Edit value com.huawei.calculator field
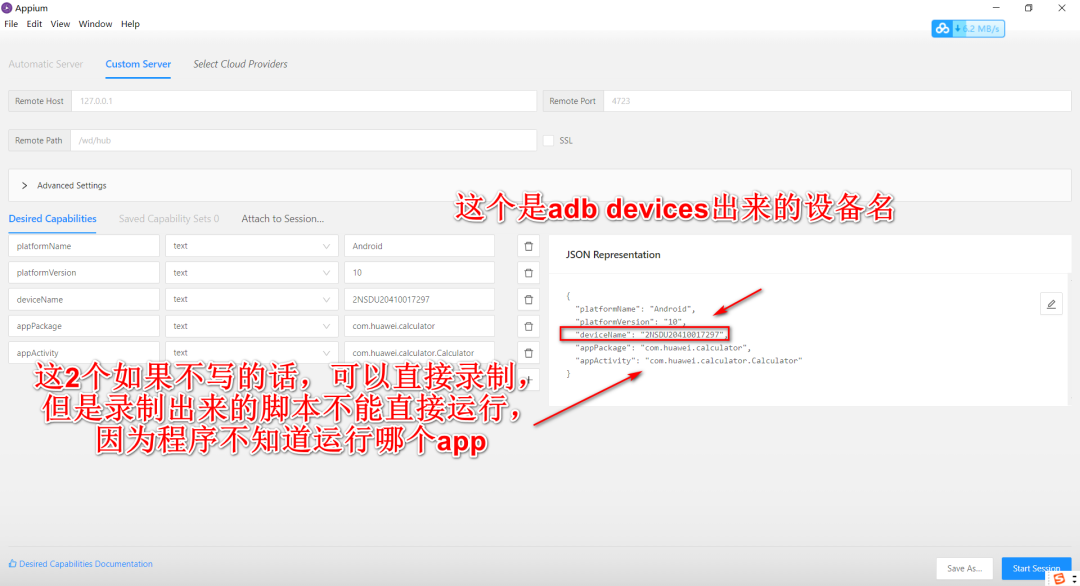The width and height of the screenshot is (1080, 586). point(419,326)
